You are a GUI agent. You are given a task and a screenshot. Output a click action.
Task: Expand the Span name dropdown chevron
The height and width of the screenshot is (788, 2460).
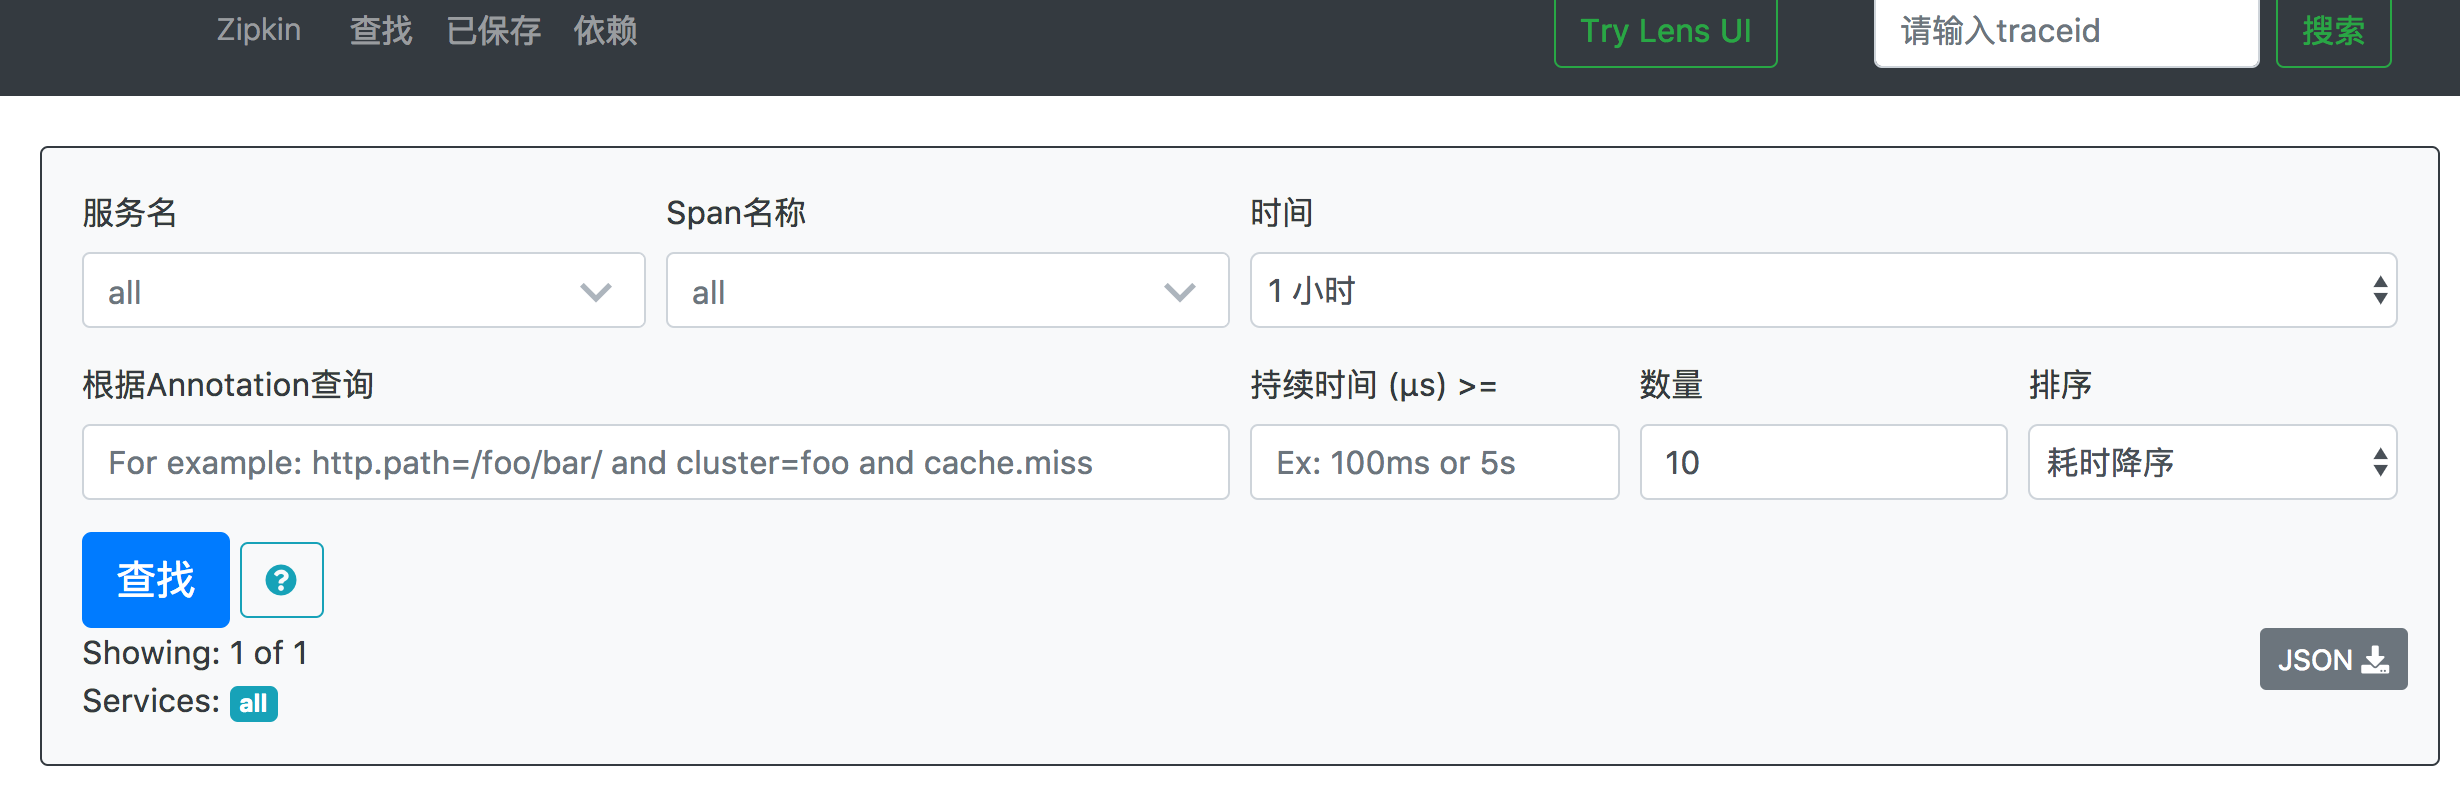[1180, 292]
